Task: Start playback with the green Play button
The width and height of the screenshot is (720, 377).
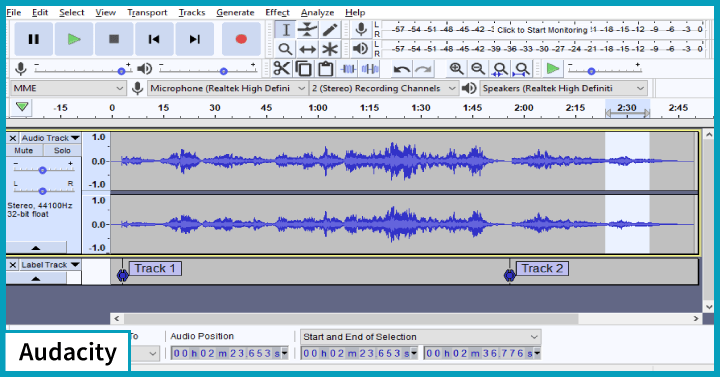Action: coord(74,39)
